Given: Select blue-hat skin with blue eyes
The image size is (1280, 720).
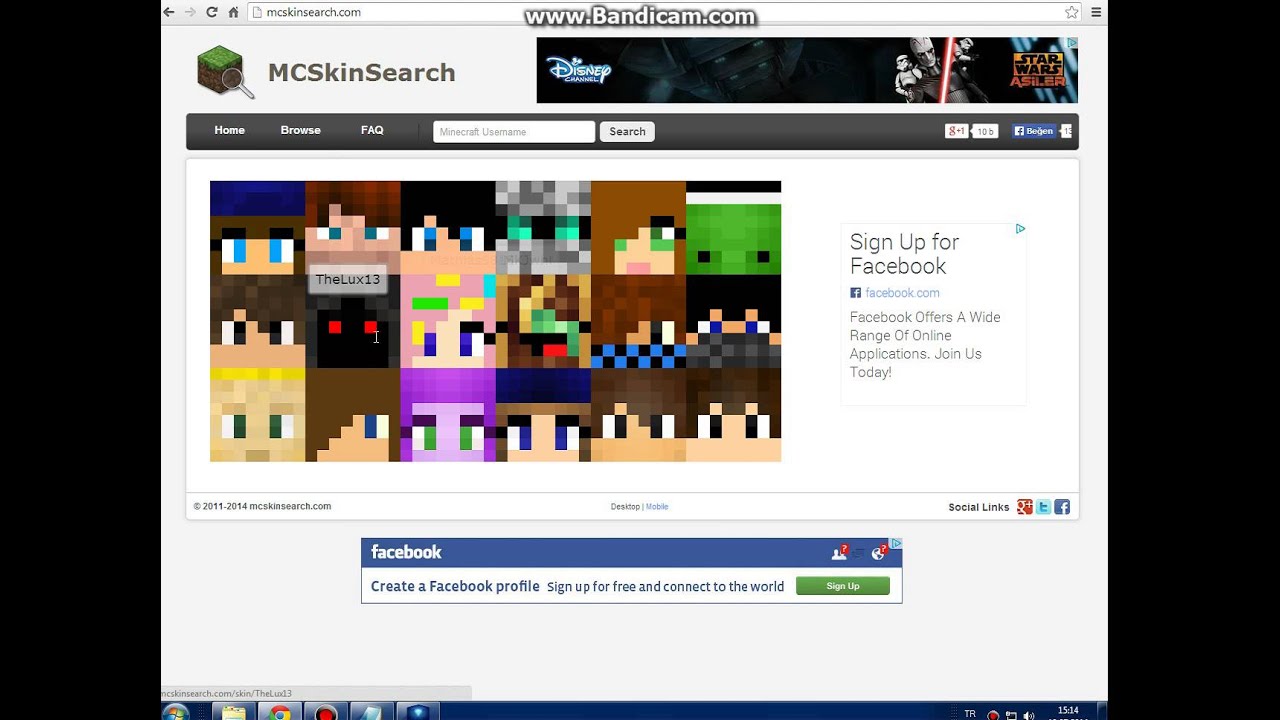Looking at the screenshot, I should click(x=257, y=228).
